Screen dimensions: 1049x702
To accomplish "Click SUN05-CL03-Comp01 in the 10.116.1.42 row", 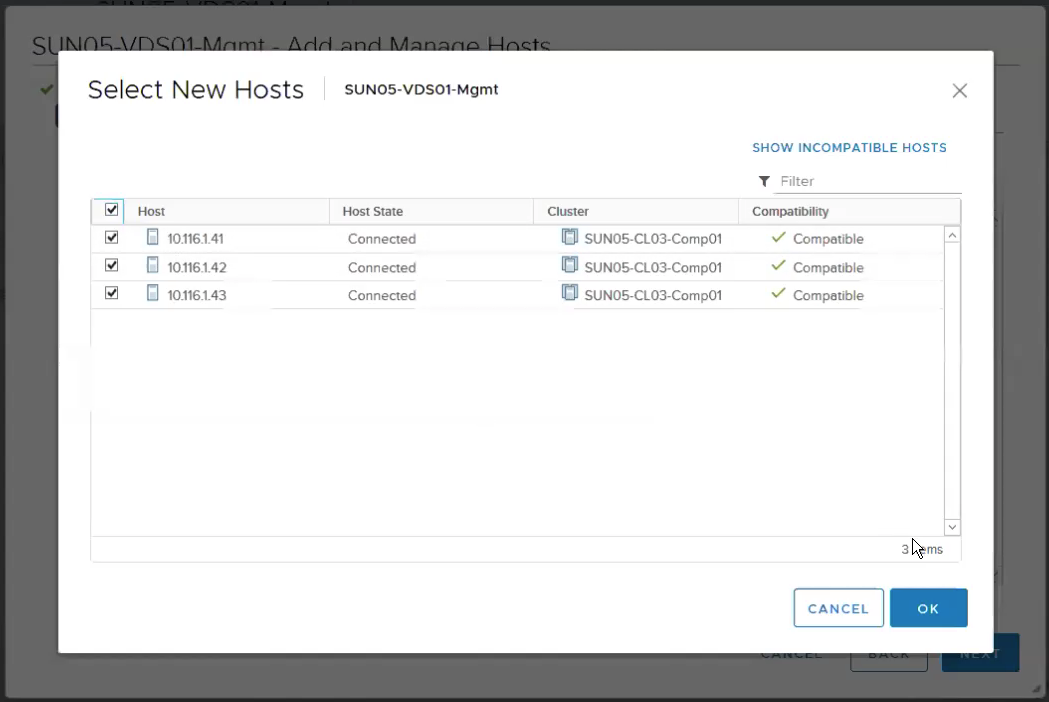I will pyautogui.click(x=653, y=268).
